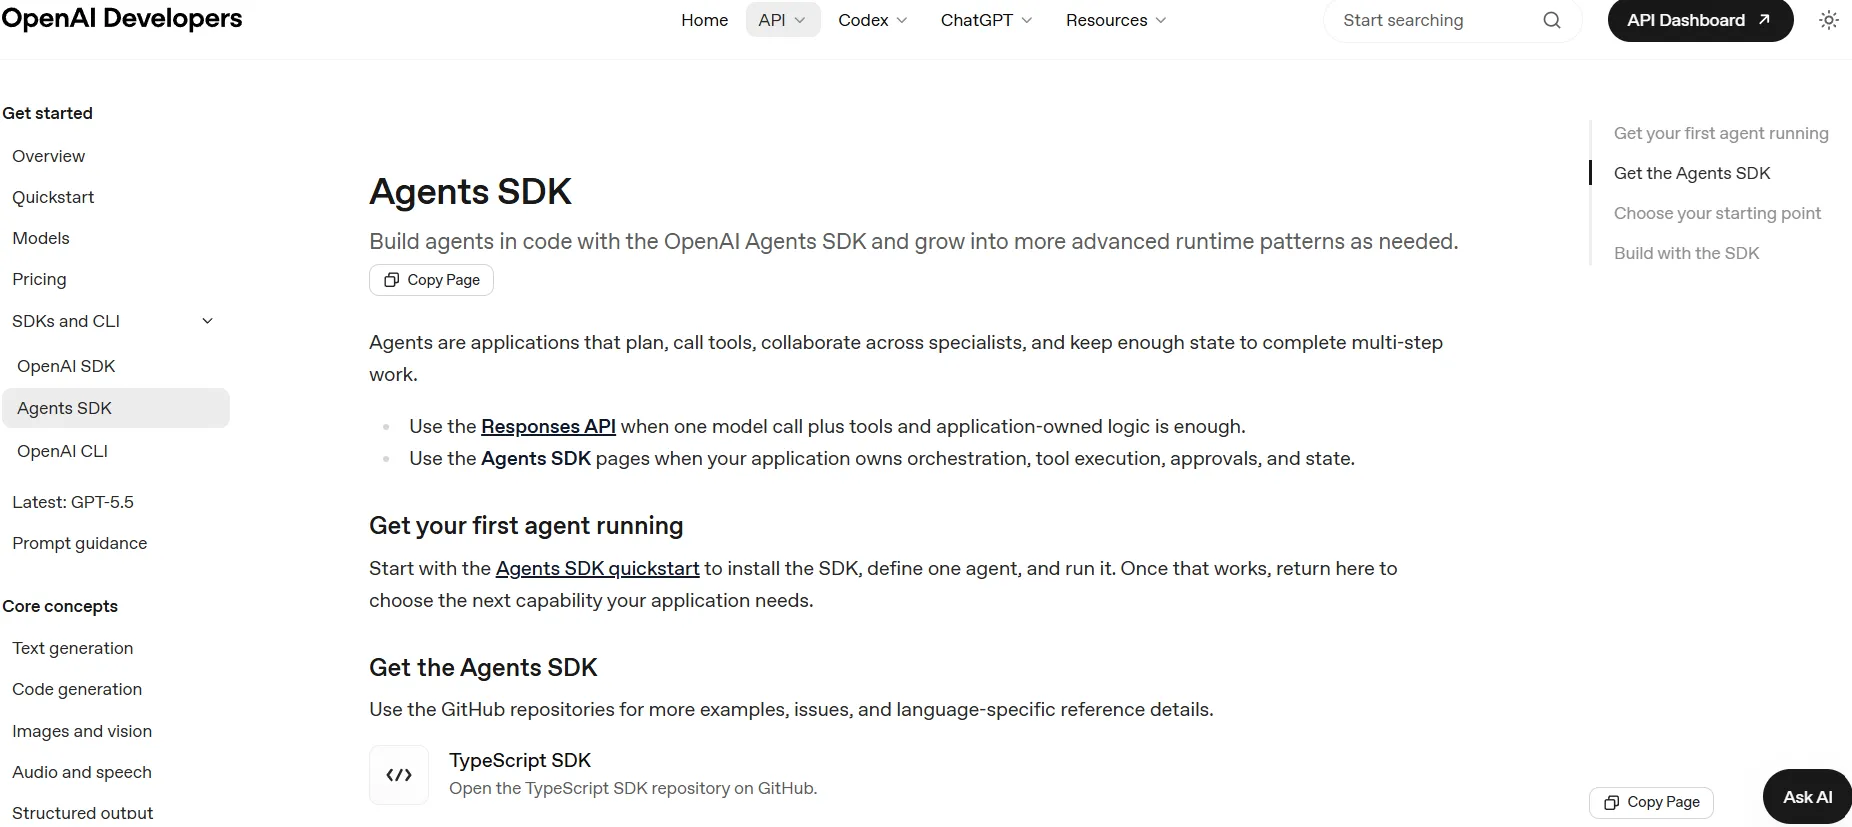Image resolution: width=1852 pixels, height=827 pixels.
Task: Open the TypeScript SDK repository card
Action: tap(633, 774)
